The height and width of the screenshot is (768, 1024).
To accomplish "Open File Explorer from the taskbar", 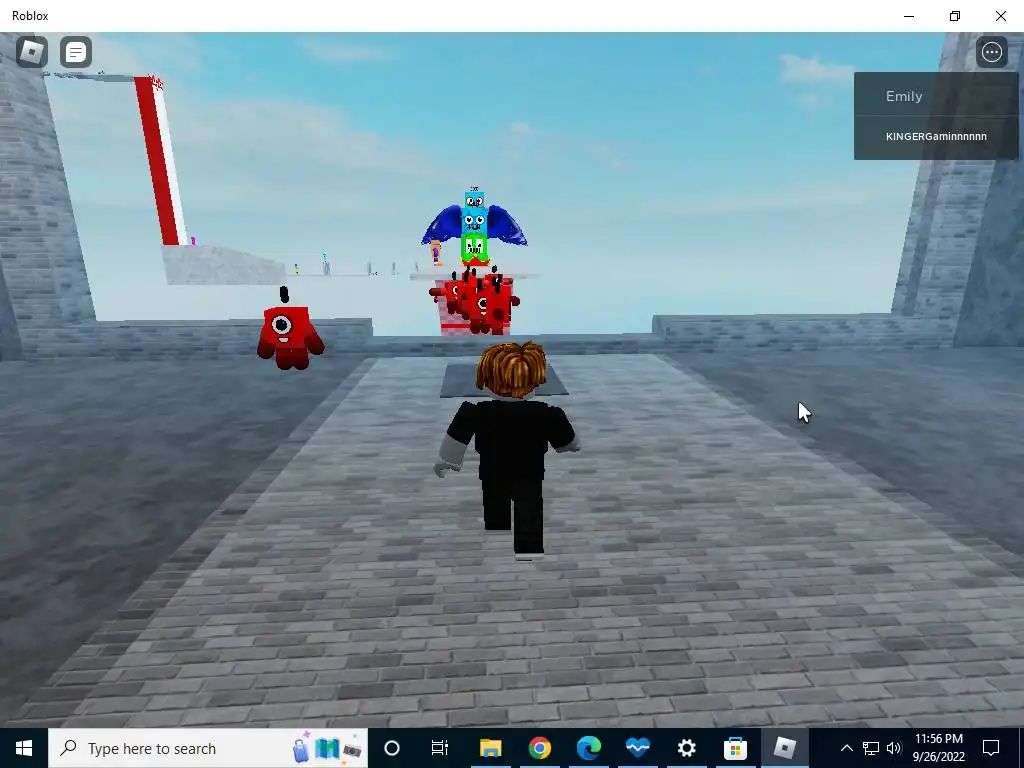I will (x=490, y=748).
